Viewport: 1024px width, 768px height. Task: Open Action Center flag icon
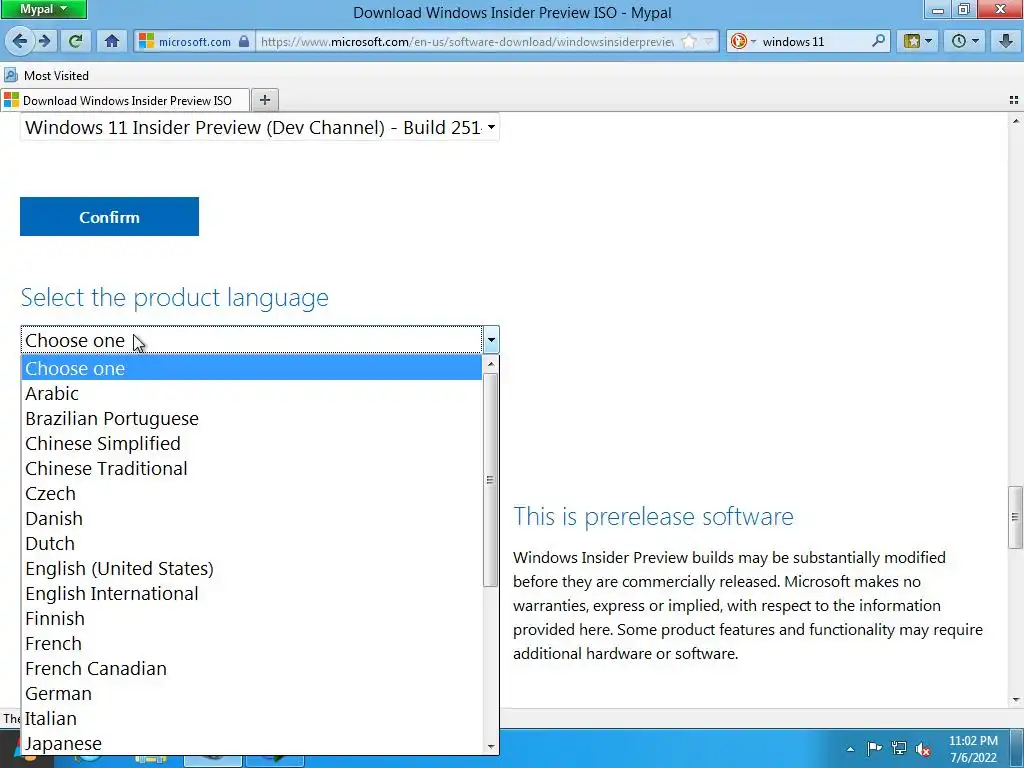(x=874, y=748)
